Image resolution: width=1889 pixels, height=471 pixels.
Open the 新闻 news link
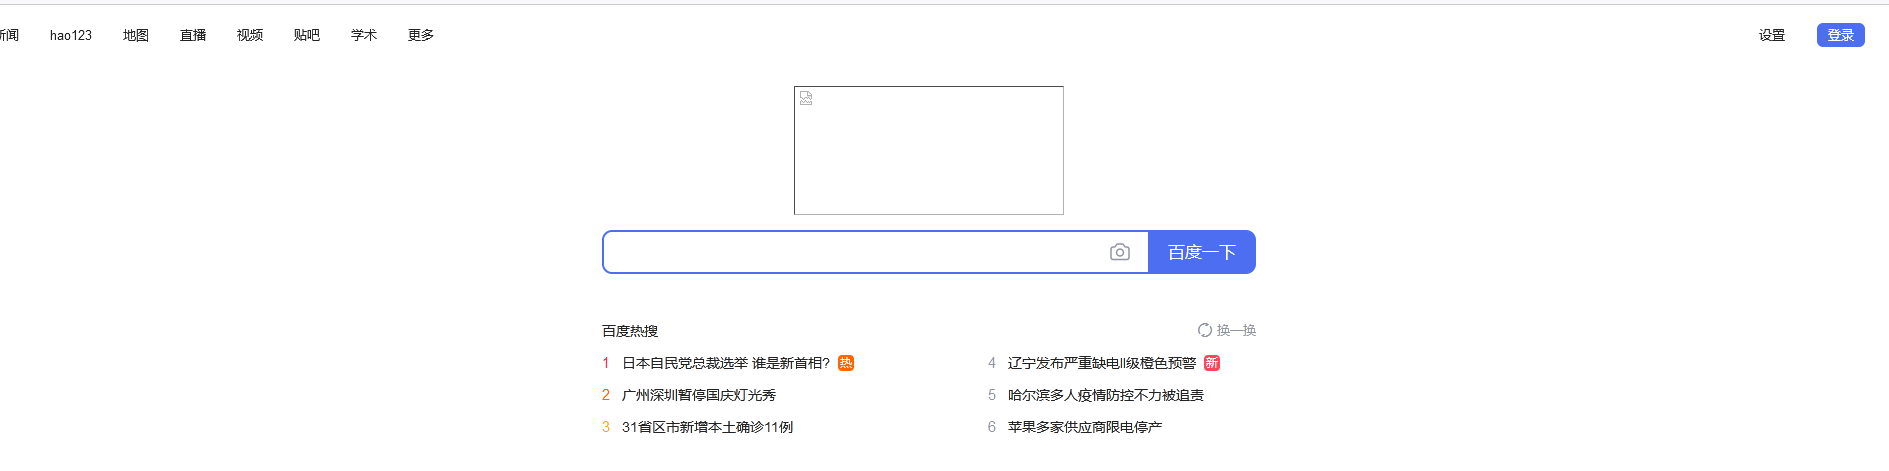coord(9,35)
